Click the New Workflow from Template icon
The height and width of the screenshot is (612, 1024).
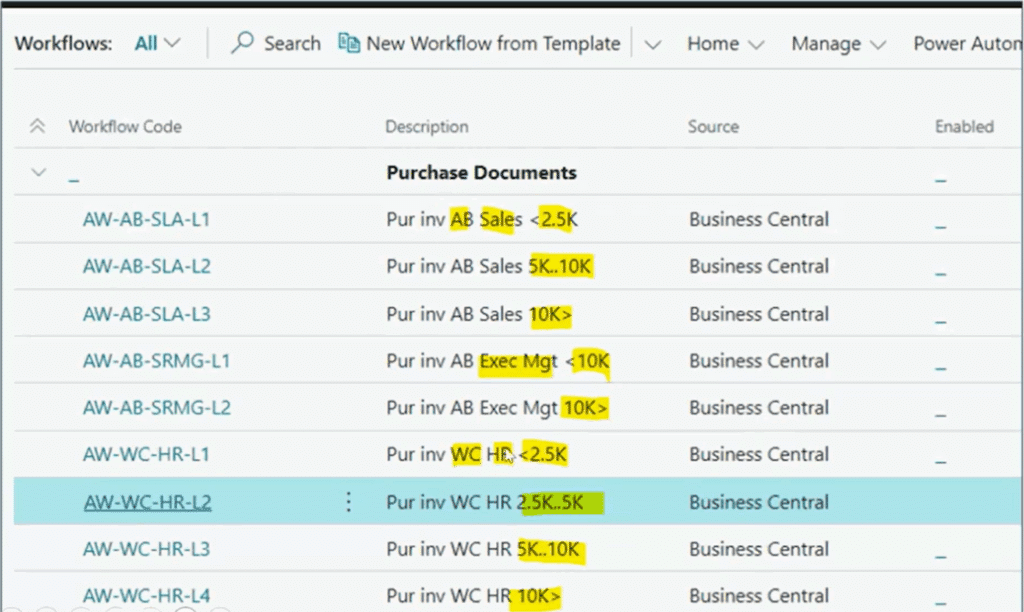pyautogui.click(x=350, y=43)
